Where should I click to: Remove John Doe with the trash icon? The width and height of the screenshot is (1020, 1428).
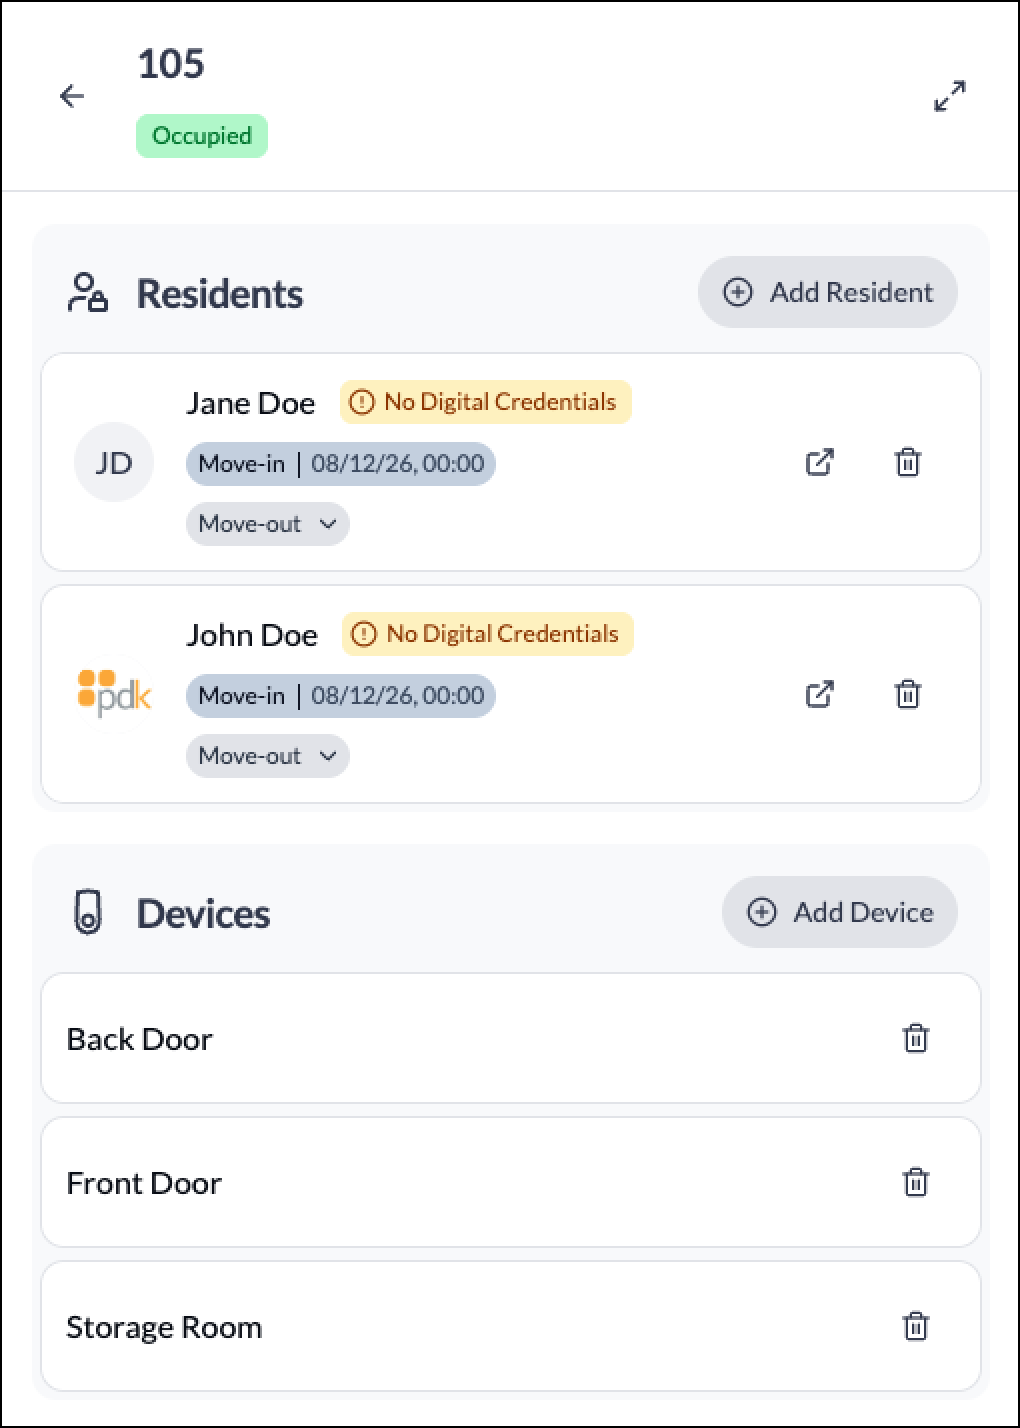(x=908, y=694)
